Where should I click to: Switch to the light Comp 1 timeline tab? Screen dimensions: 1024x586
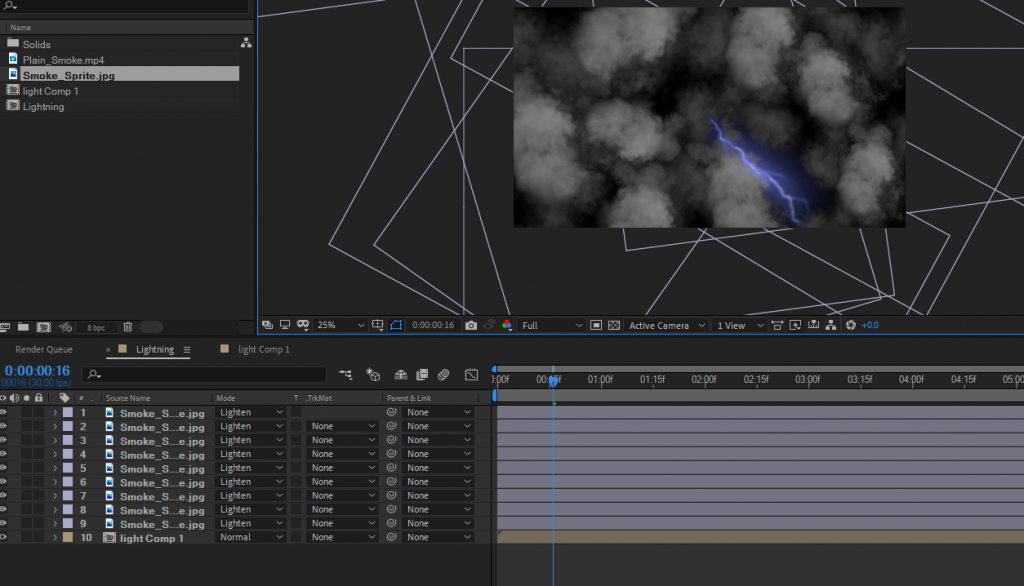pos(264,350)
